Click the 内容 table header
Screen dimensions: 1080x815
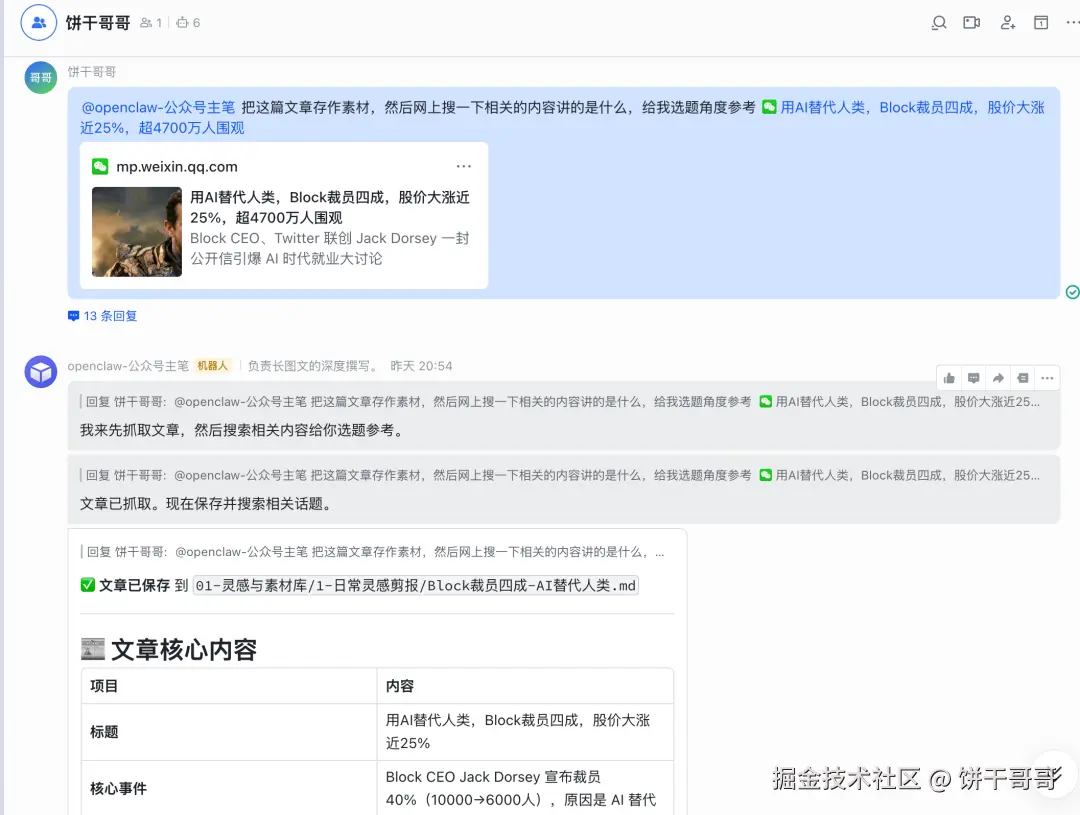(525, 685)
